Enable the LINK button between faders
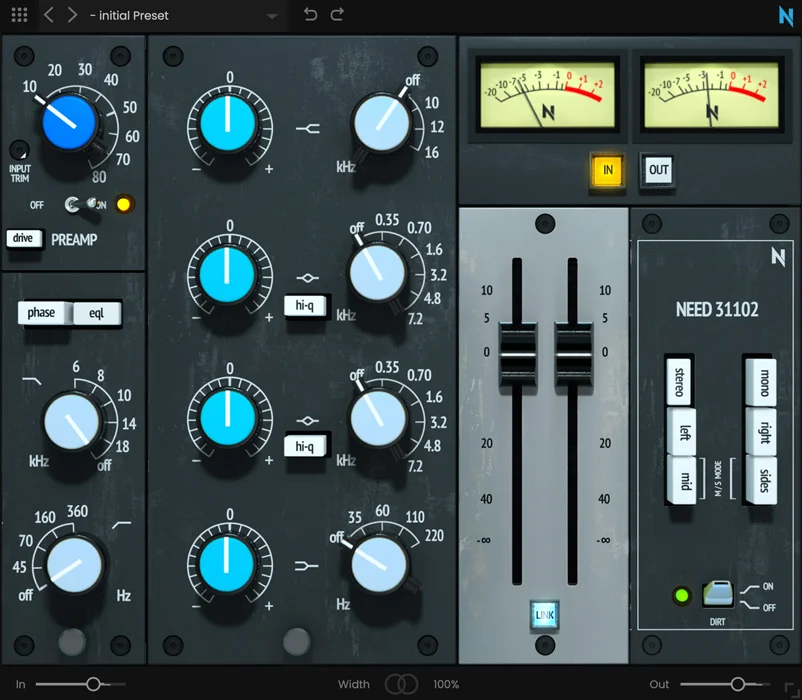 coord(543,616)
